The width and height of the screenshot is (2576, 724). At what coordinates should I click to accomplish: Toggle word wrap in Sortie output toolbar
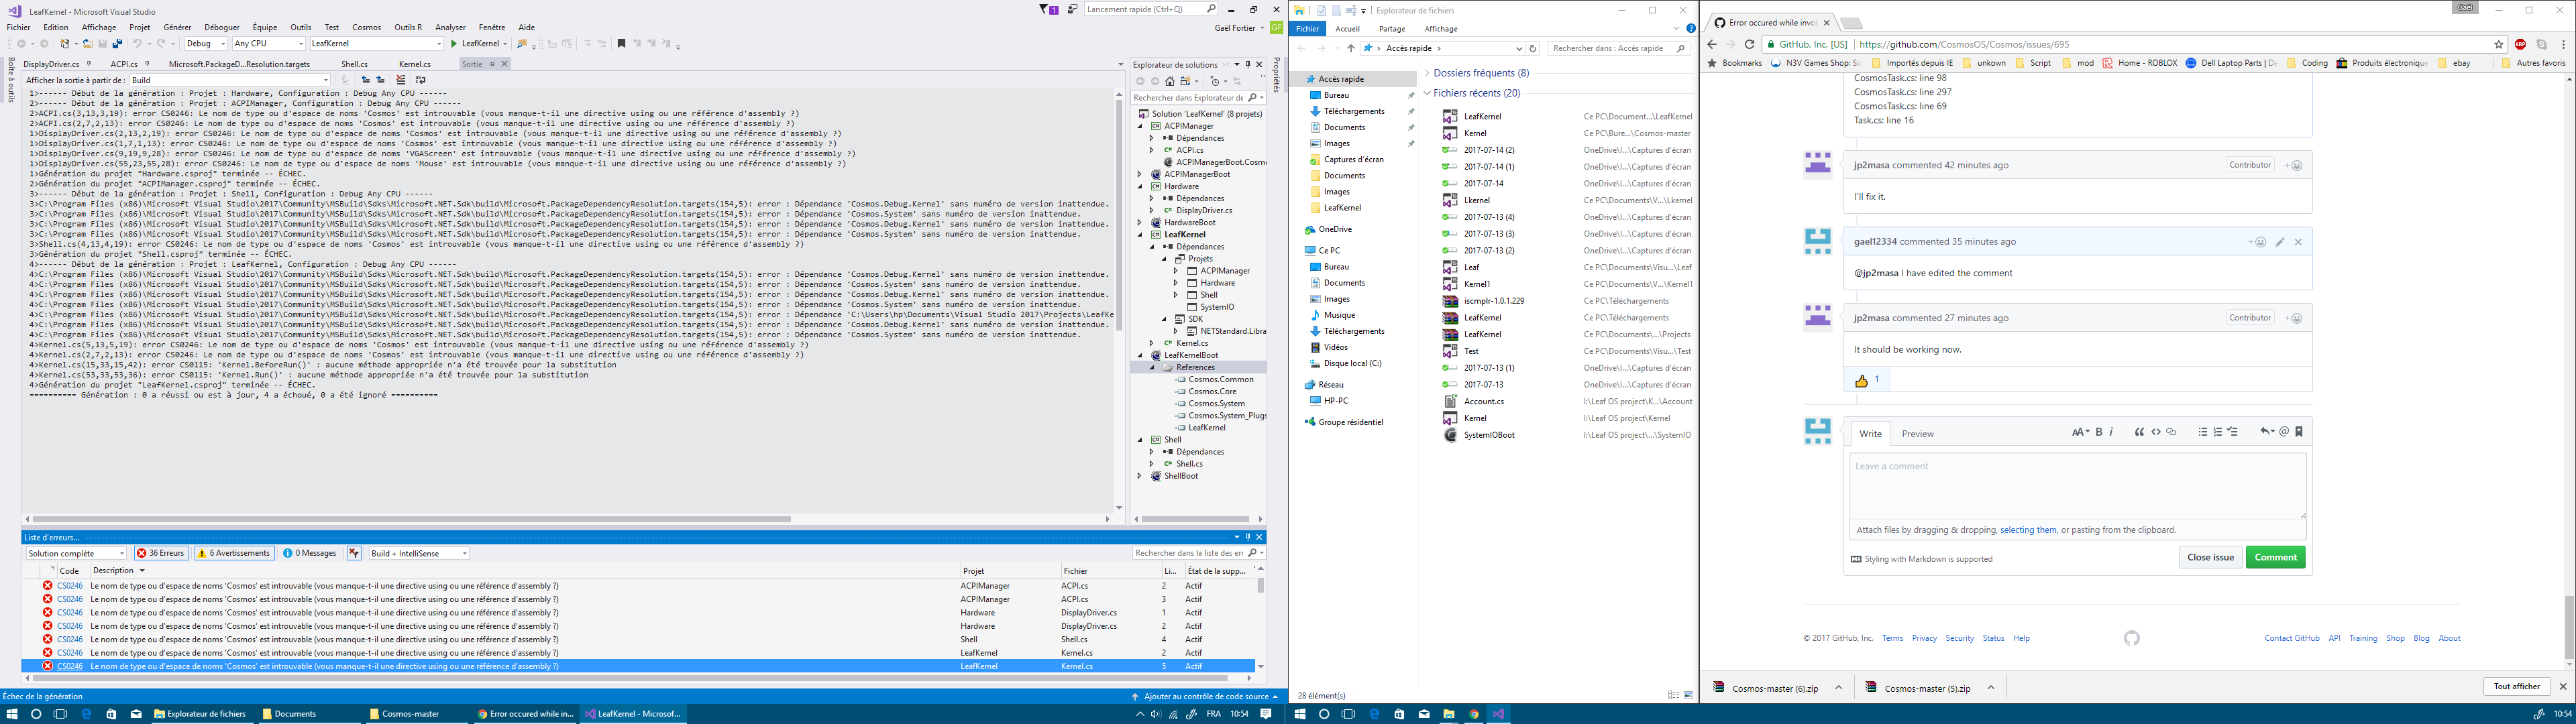pos(420,80)
